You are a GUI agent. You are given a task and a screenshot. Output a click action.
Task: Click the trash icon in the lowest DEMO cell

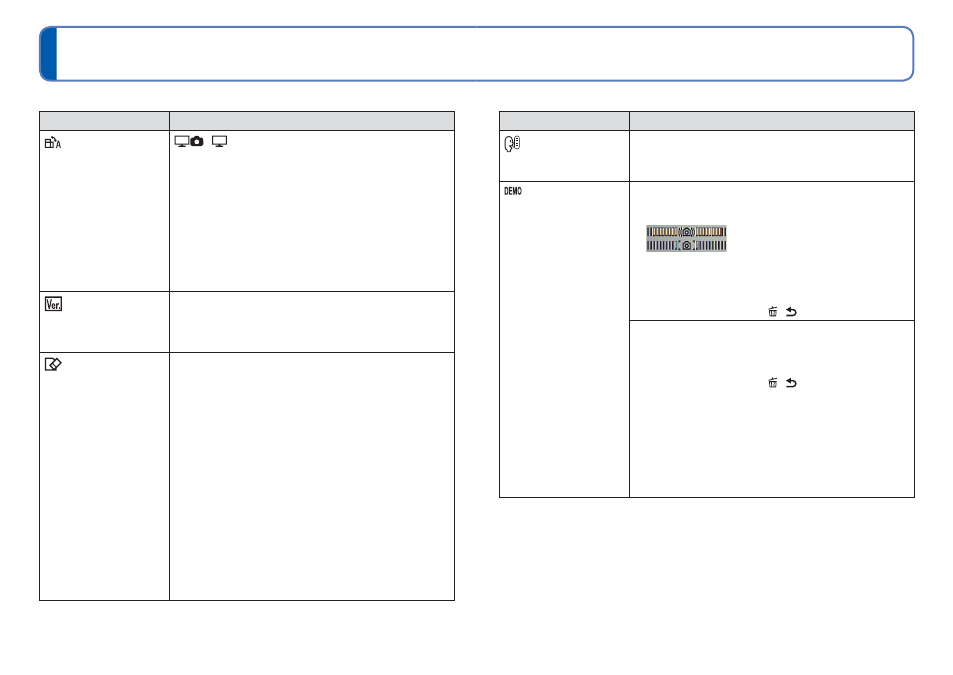[x=772, y=382]
